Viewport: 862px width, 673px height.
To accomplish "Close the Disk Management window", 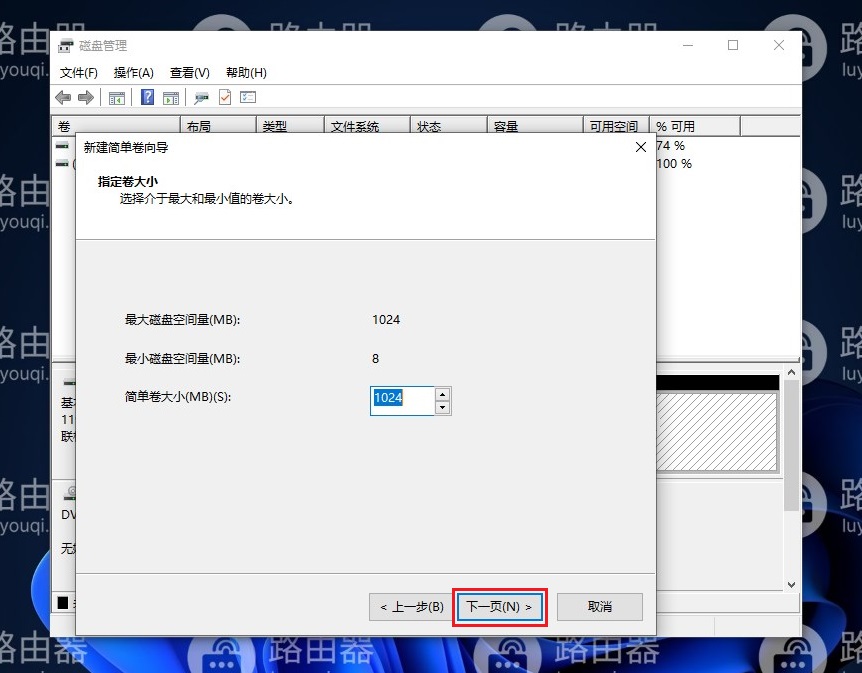I will point(779,45).
